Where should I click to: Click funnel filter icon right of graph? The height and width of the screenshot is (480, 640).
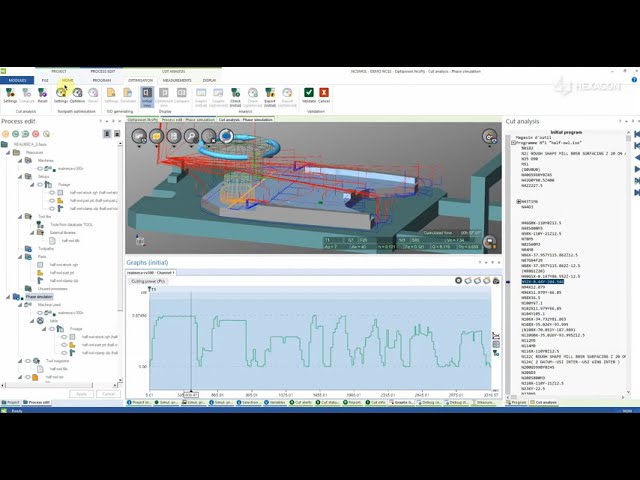(x=496, y=353)
